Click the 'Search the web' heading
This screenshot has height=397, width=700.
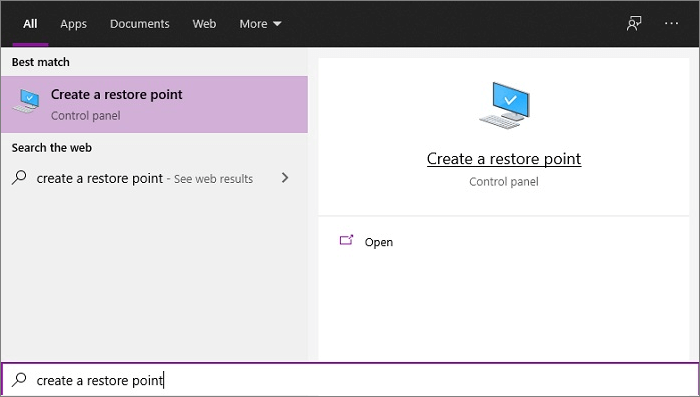52,148
